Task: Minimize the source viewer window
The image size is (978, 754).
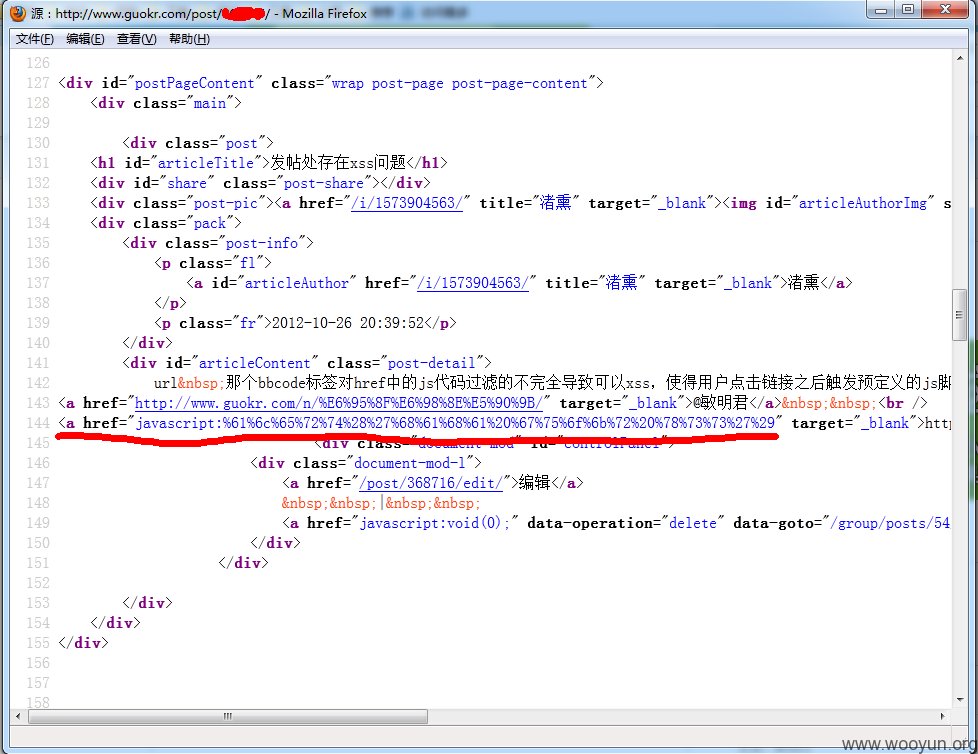Action: (x=881, y=9)
